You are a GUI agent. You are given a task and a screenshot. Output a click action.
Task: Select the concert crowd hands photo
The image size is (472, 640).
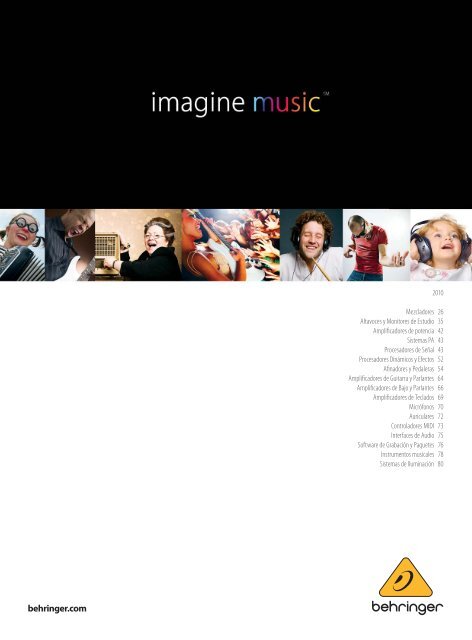pos(231,245)
